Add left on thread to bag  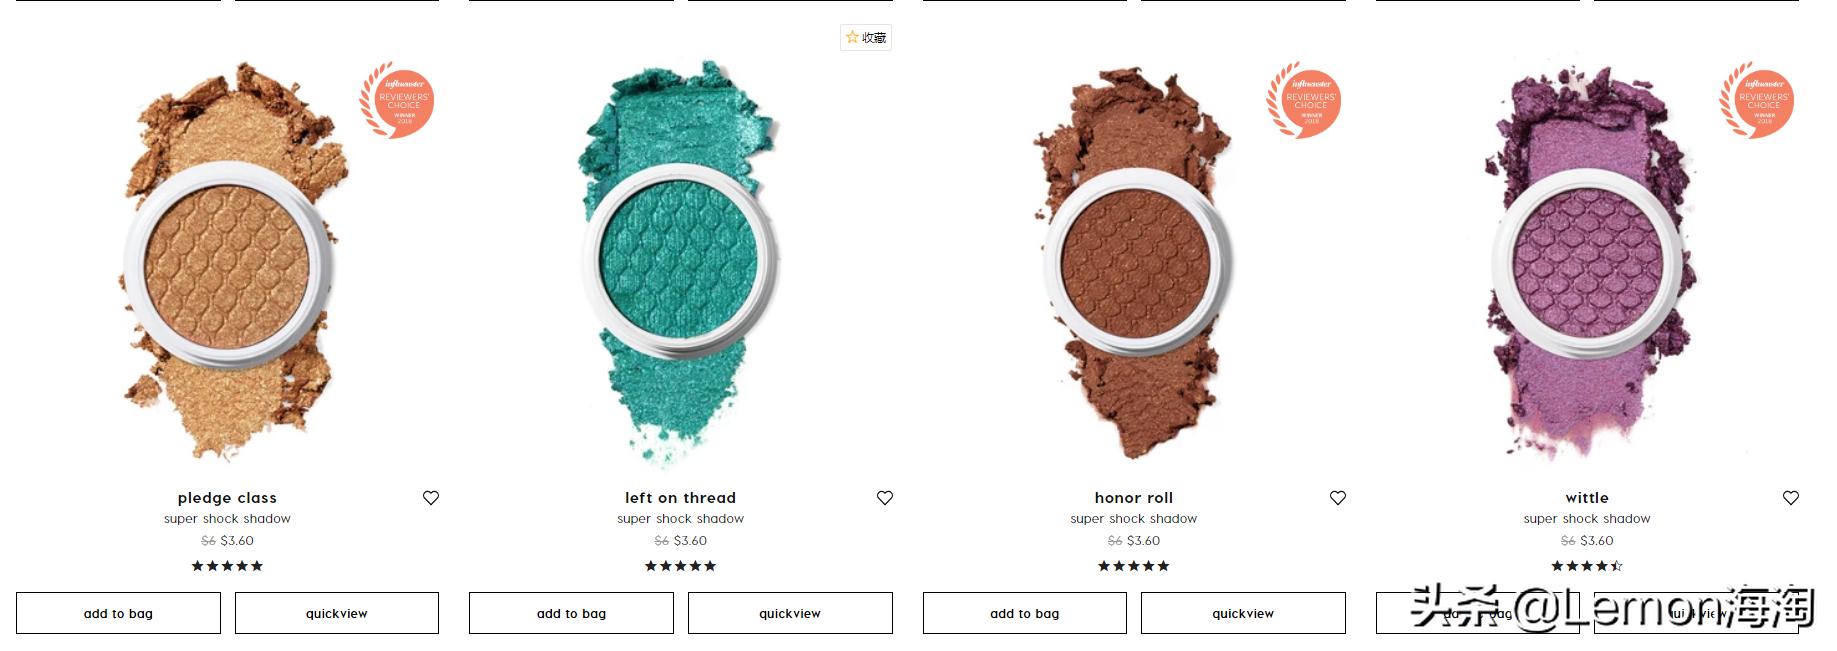click(x=571, y=613)
